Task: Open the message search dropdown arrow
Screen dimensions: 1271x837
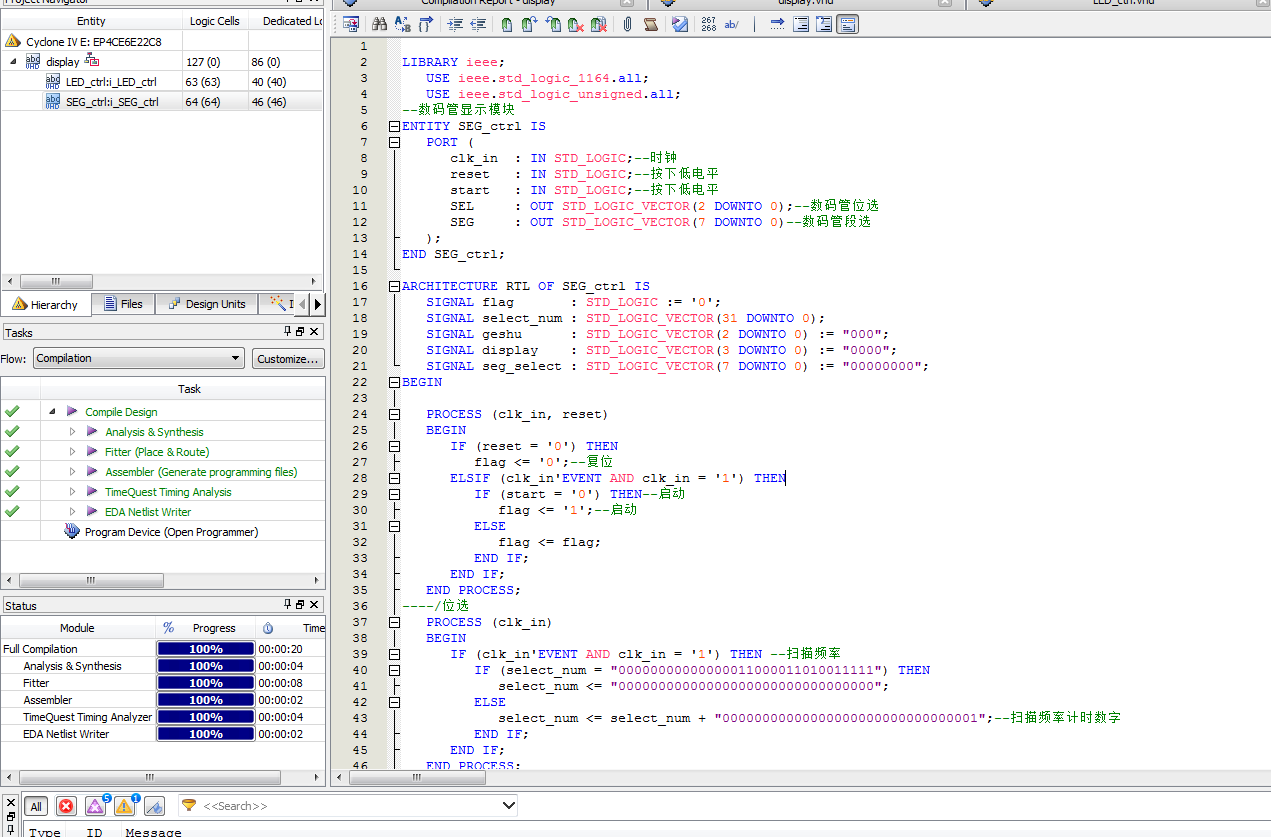Action: click(x=508, y=805)
